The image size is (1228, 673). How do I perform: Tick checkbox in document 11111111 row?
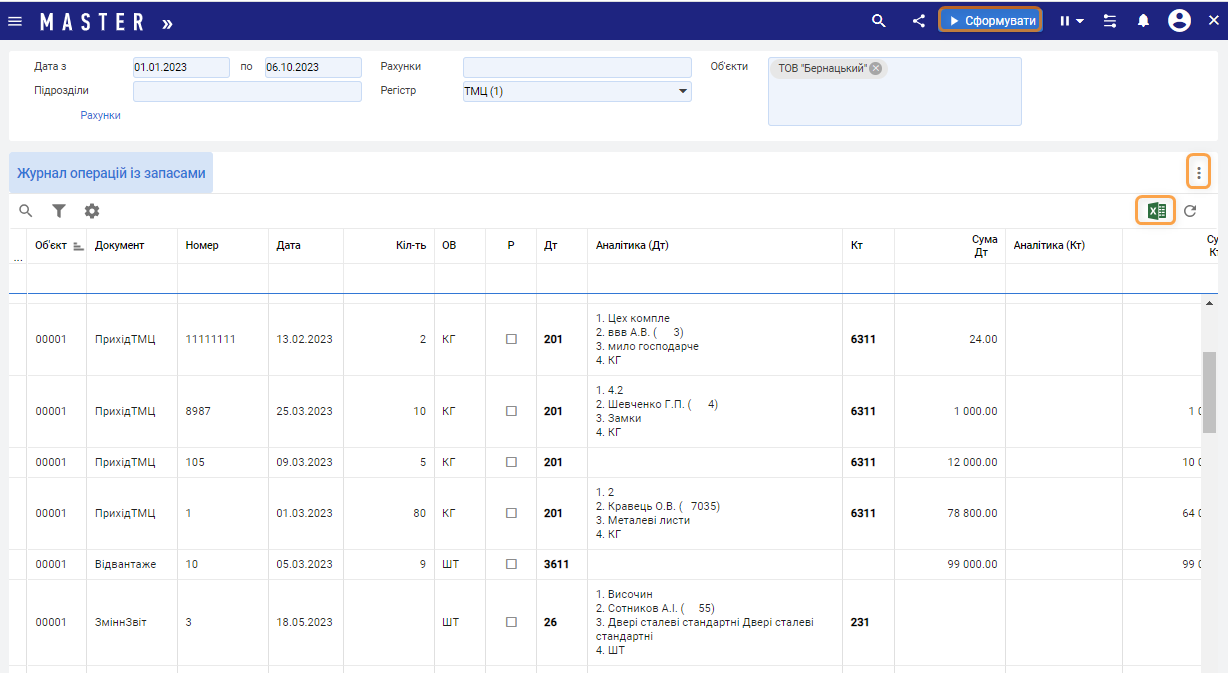[511, 339]
